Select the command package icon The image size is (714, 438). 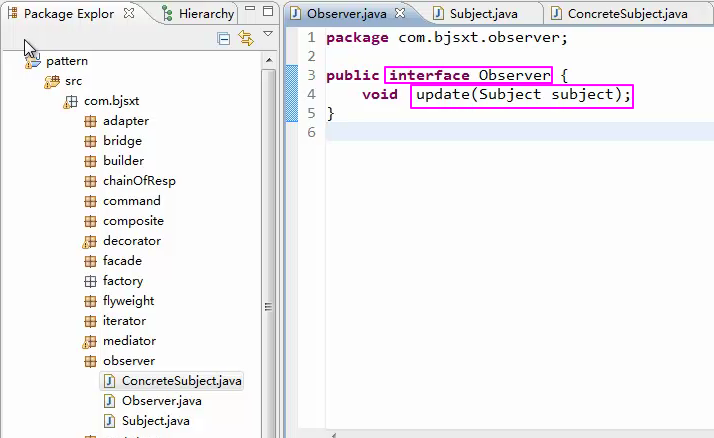91,201
